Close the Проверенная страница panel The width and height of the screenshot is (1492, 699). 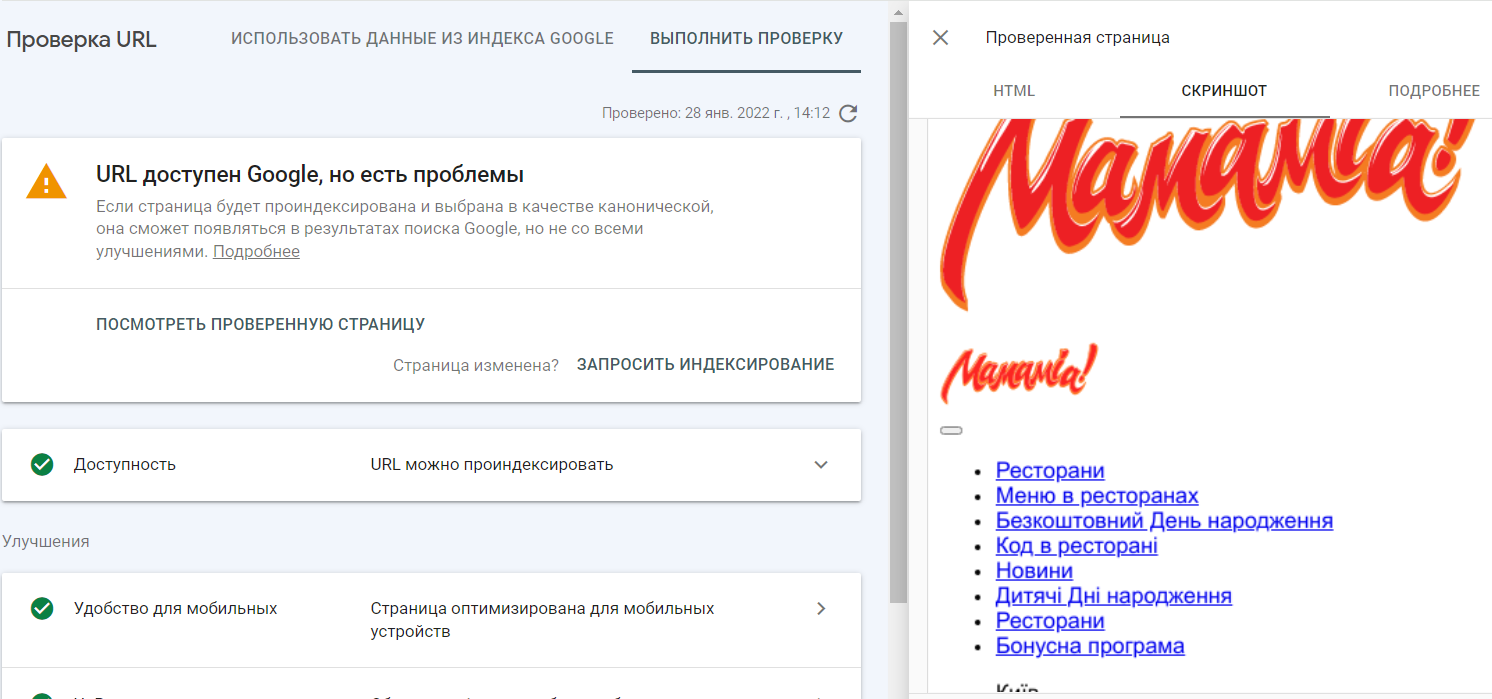(x=940, y=38)
